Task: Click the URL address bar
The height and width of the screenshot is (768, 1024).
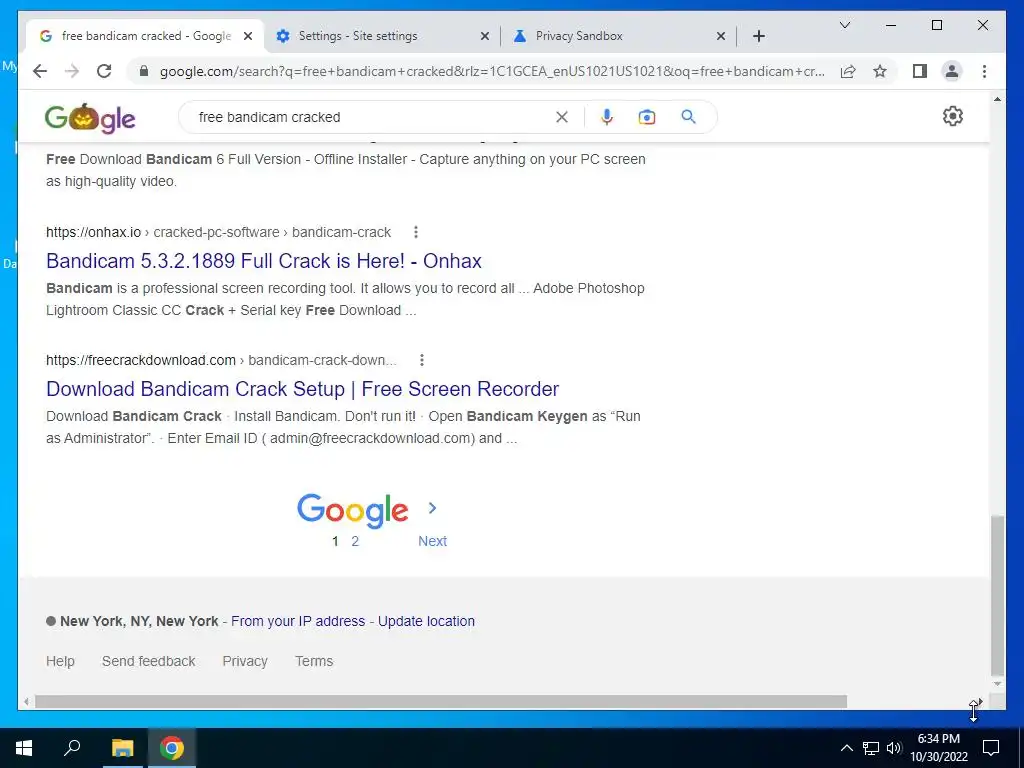Action: pyautogui.click(x=493, y=71)
